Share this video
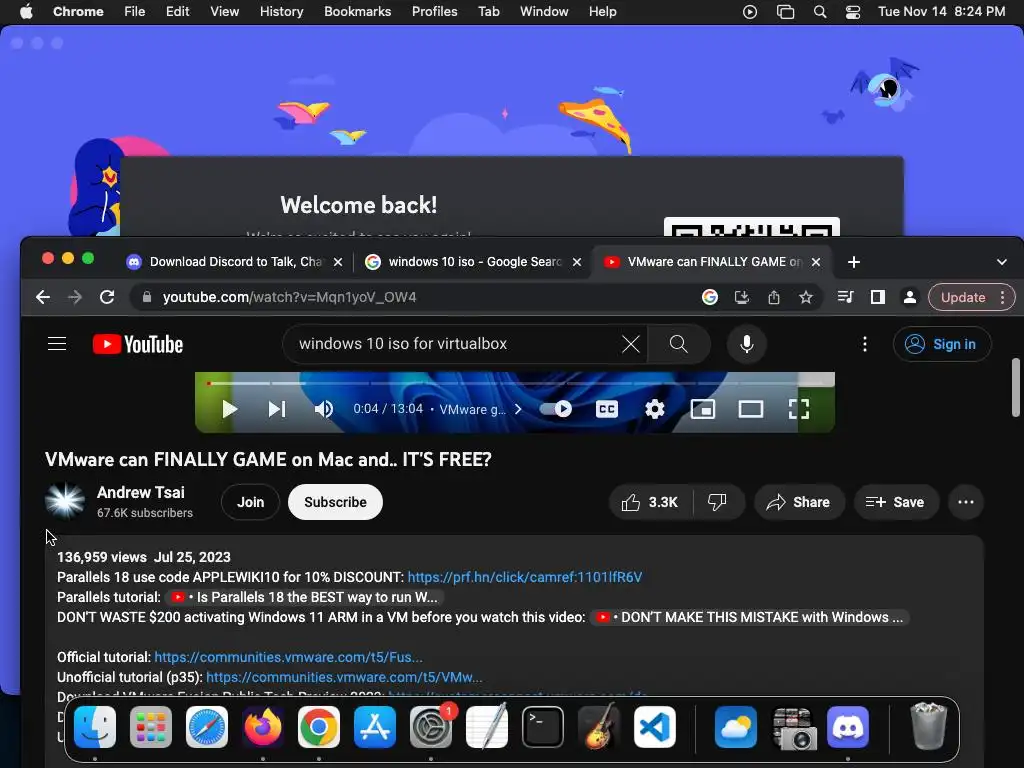Image resolution: width=1024 pixels, height=768 pixels. (799, 502)
